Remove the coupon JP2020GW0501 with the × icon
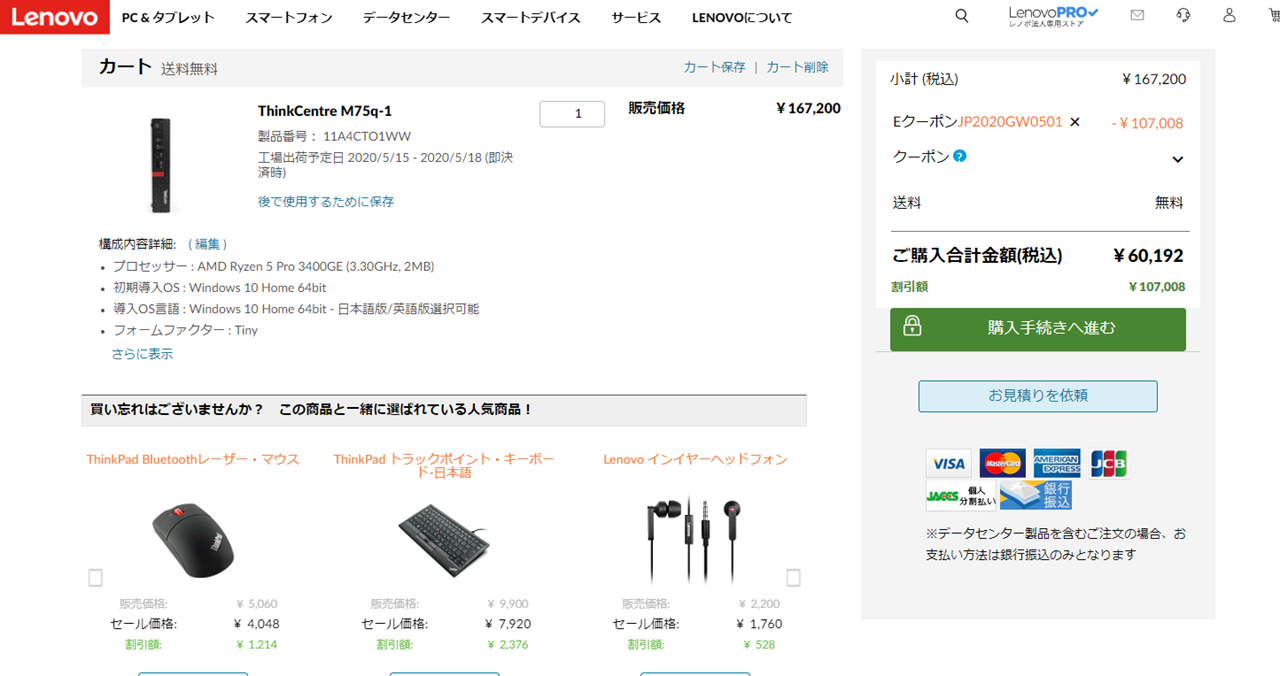 (x=1075, y=122)
